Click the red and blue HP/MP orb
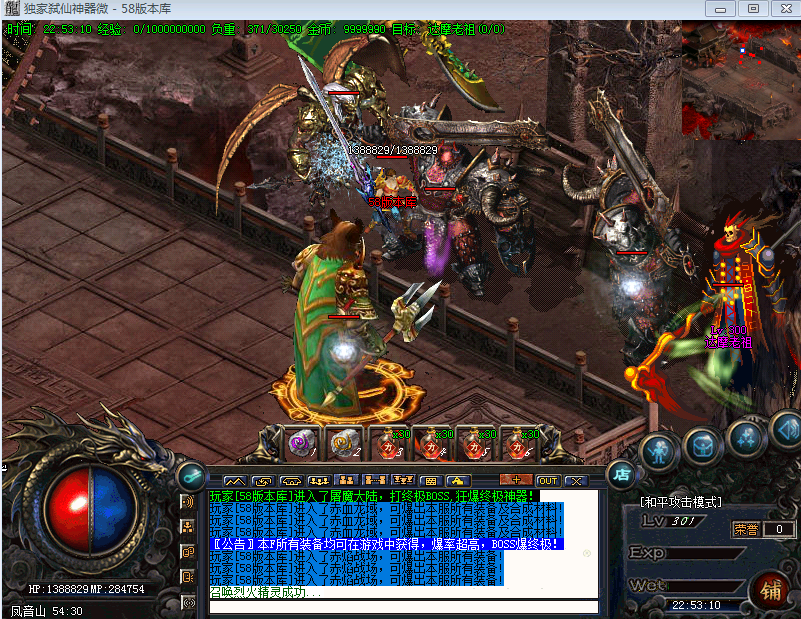The image size is (801, 619). [89, 510]
